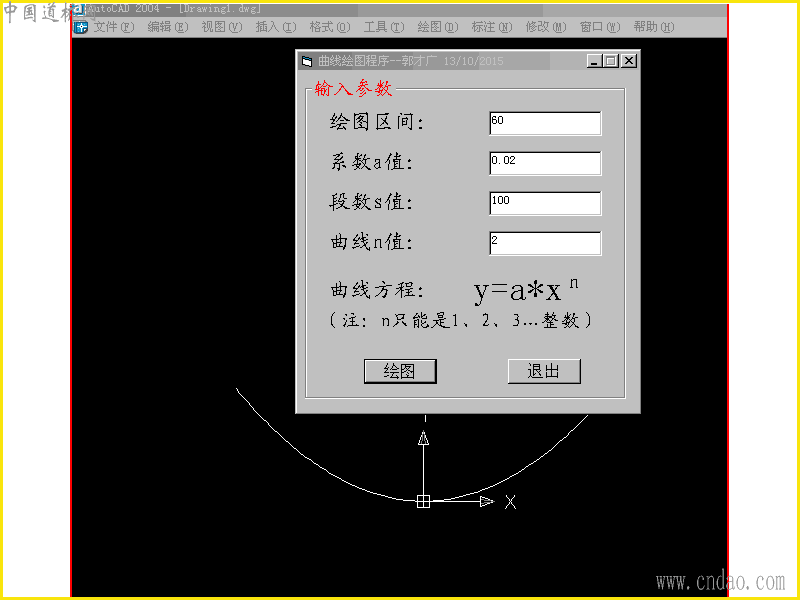
Task: Close the 曲线绘图程序 dialog
Action: click(630, 61)
